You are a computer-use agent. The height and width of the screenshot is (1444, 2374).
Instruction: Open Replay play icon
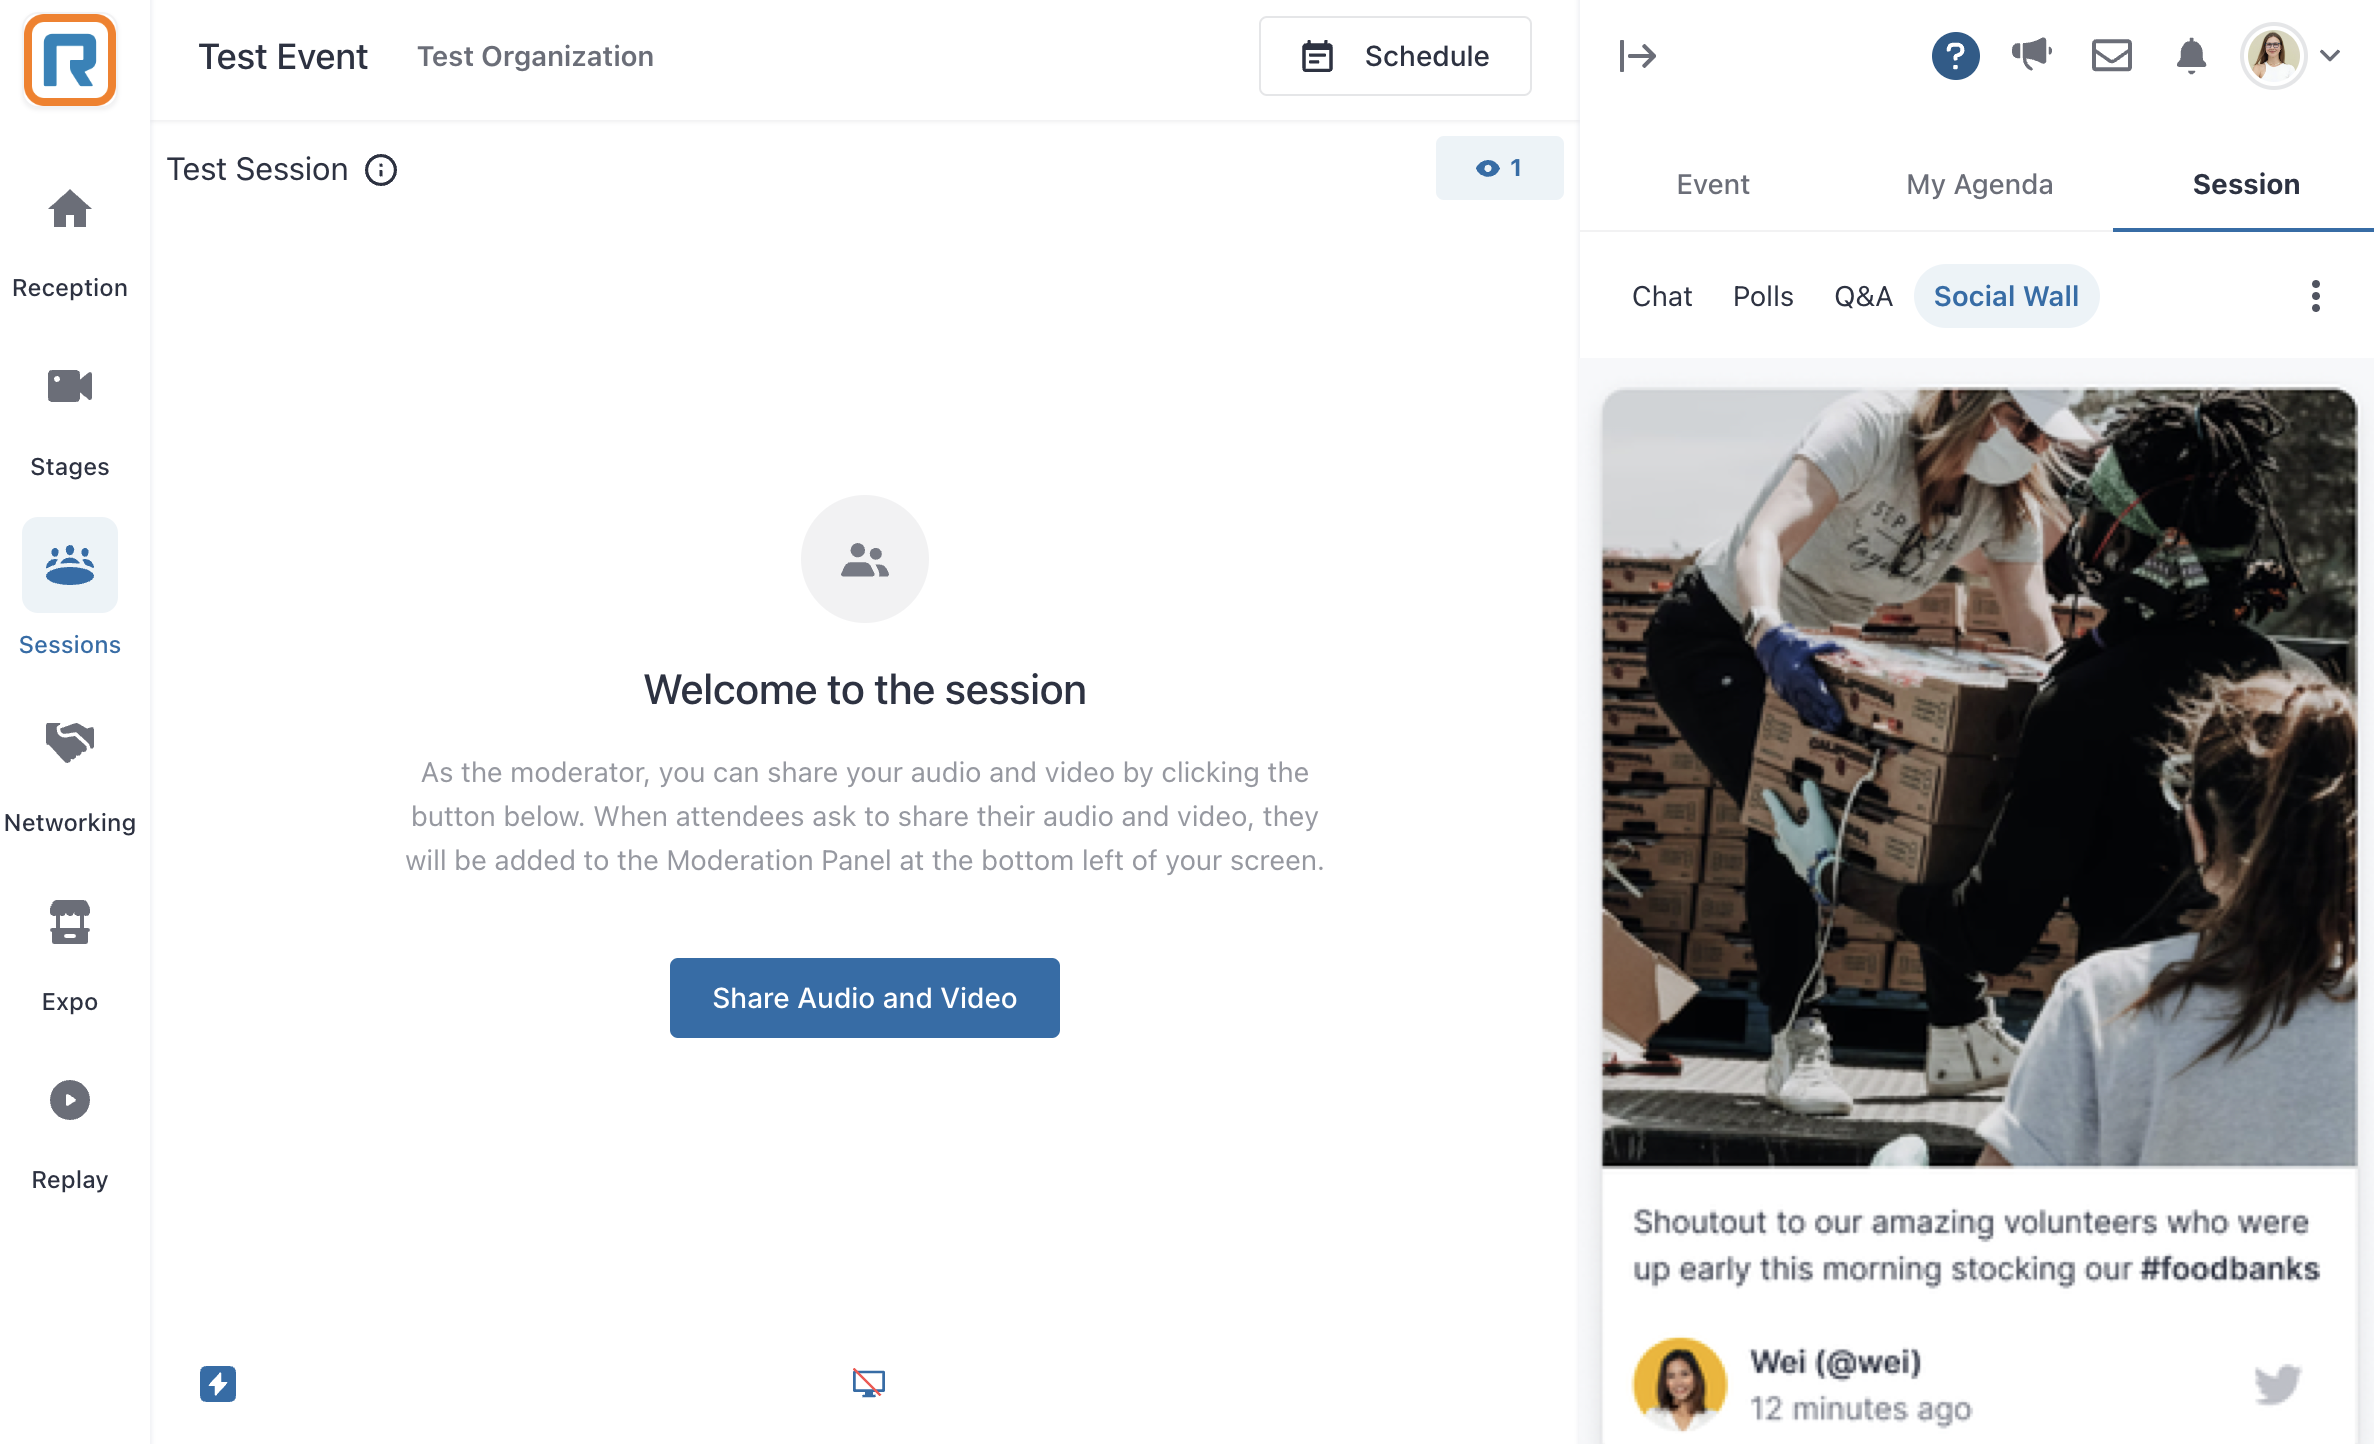pos(70,1100)
